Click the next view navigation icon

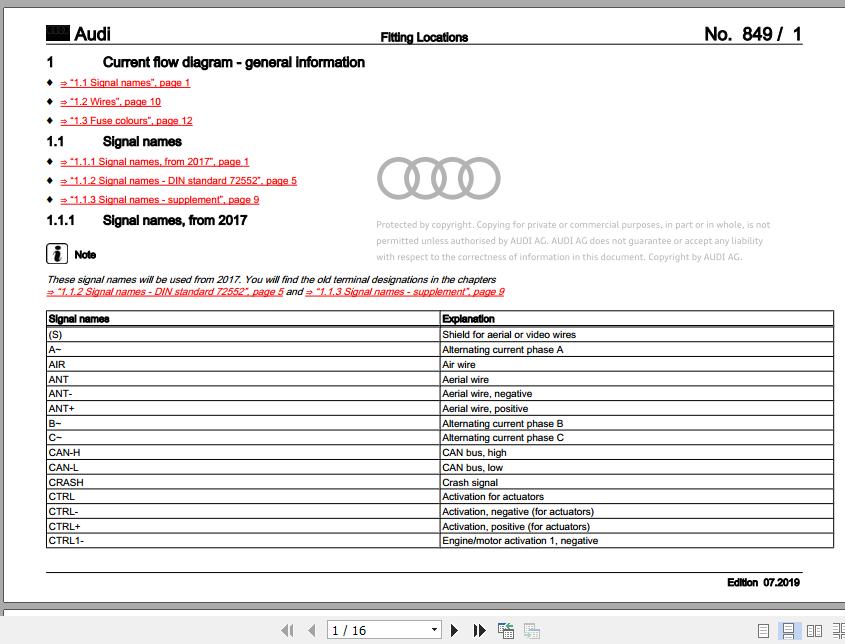[x=531, y=630]
